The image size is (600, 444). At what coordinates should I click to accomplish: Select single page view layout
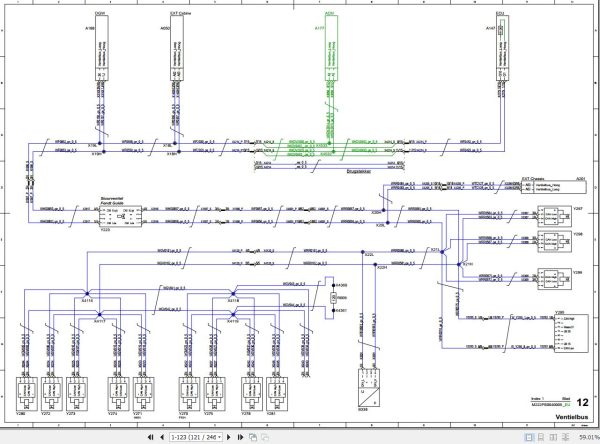click(x=529, y=437)
